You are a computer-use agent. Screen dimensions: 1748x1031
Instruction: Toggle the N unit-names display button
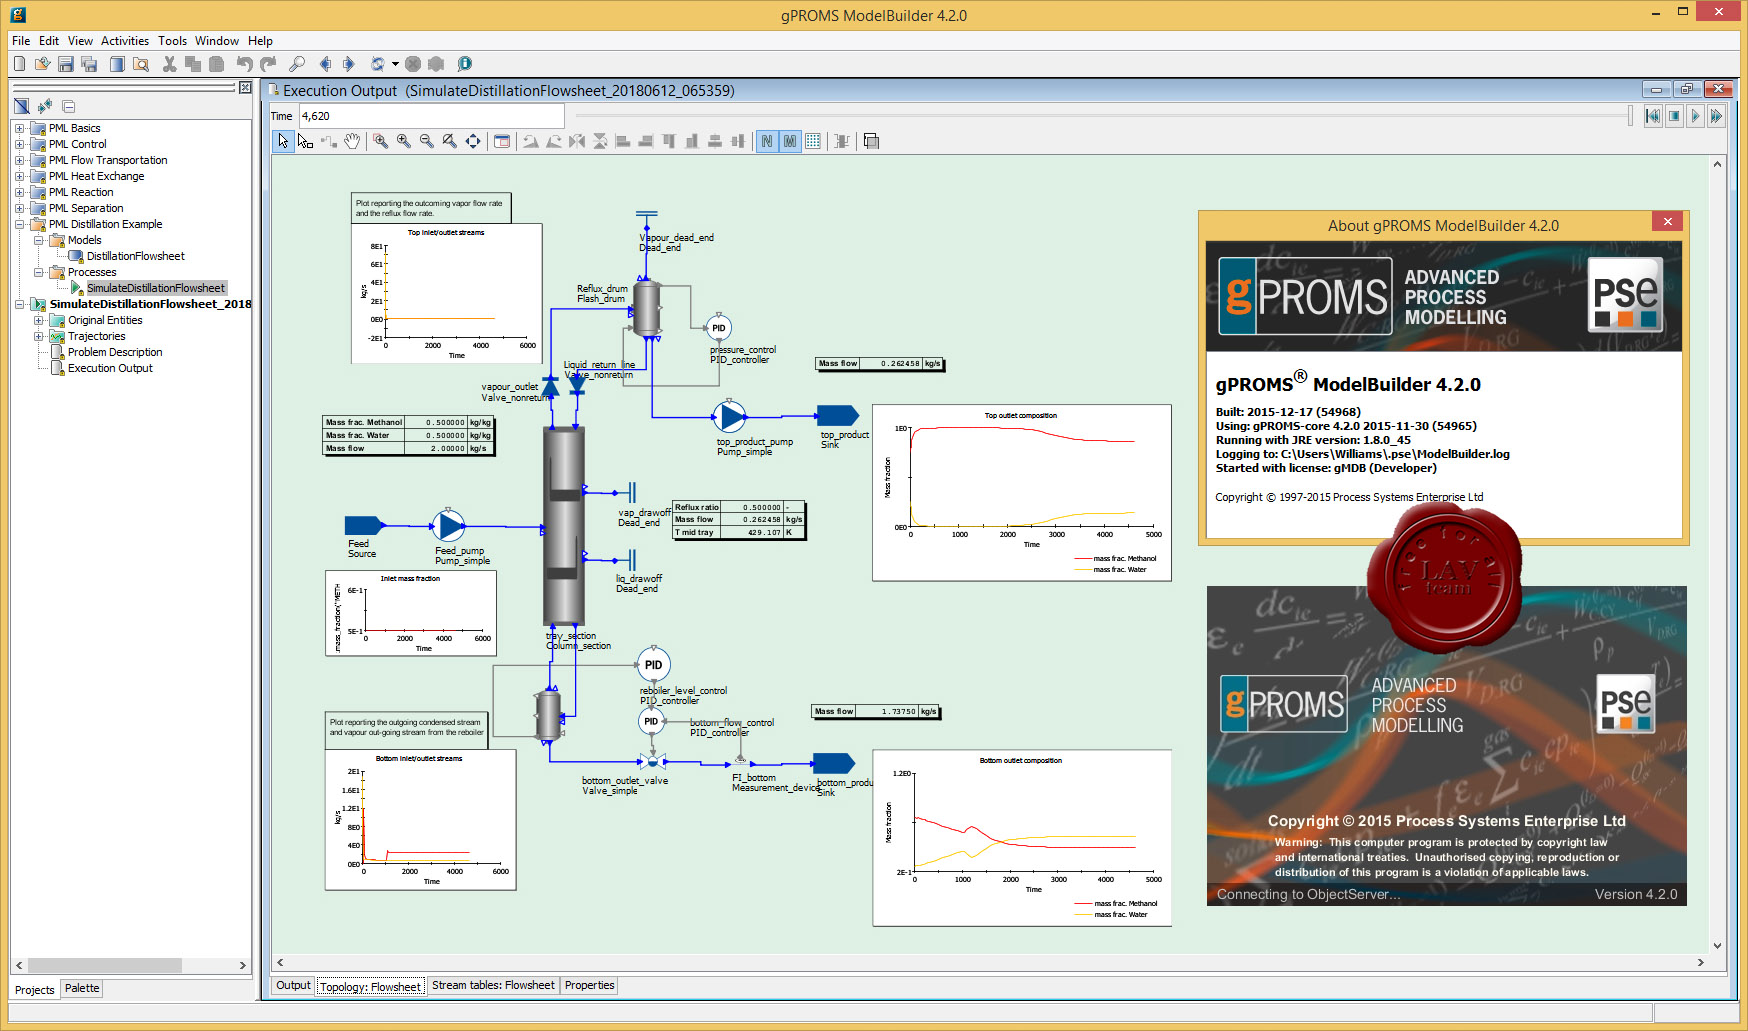click(x=767, y=141)
